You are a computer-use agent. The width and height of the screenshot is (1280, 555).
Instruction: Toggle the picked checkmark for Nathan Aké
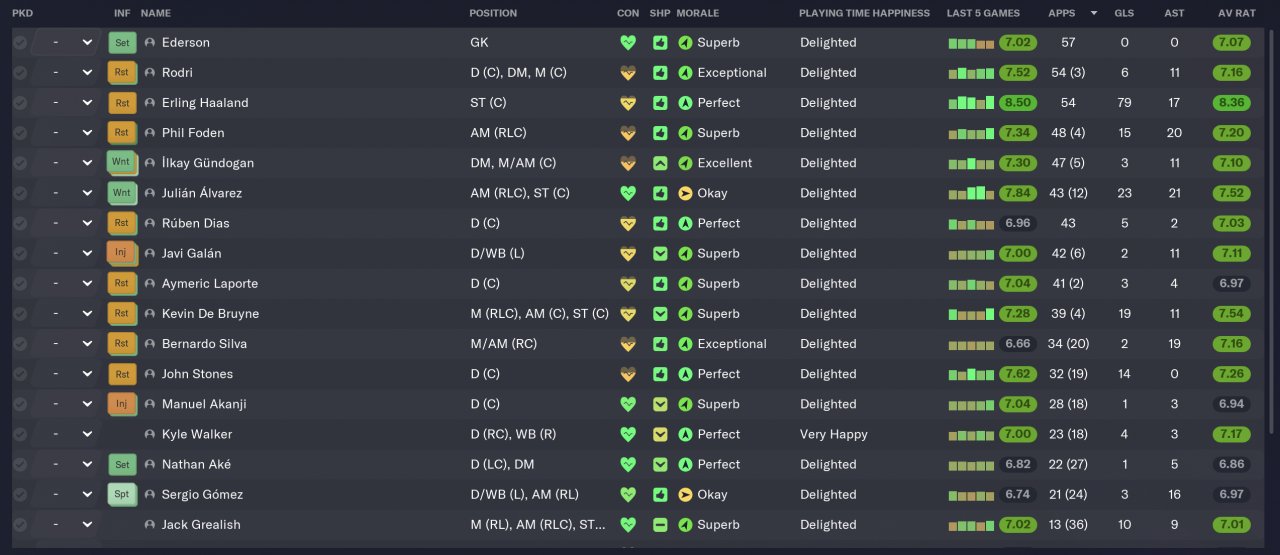click(x=20, y=465)
